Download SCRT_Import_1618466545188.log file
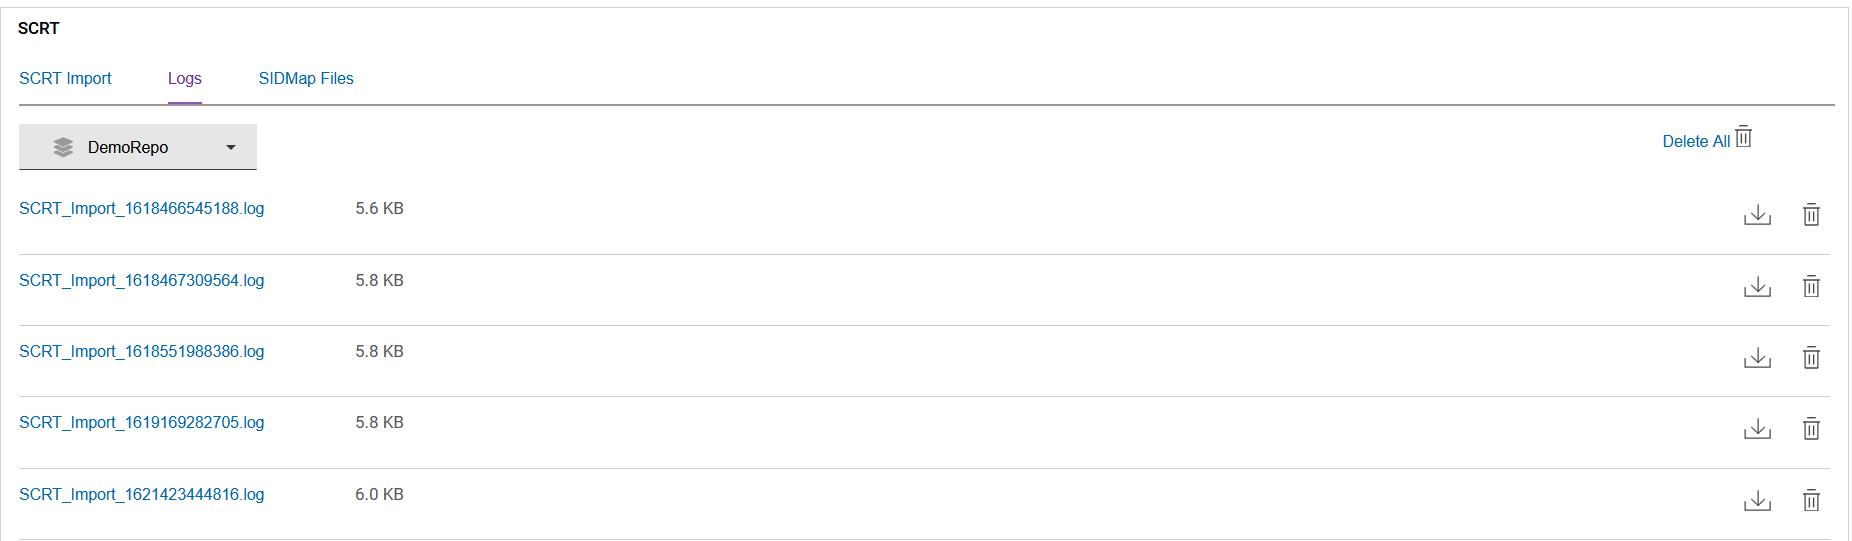1852x541 pixels. pos(1757,215)
